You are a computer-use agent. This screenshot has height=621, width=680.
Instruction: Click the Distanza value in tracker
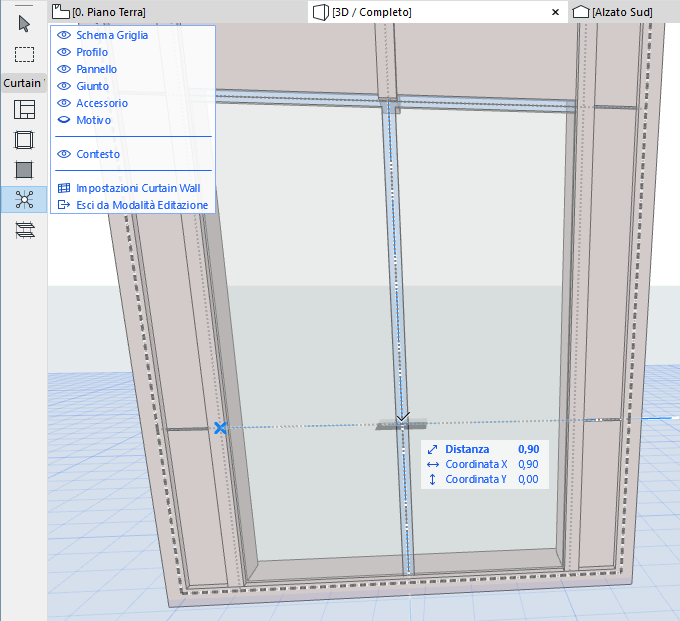528,450
